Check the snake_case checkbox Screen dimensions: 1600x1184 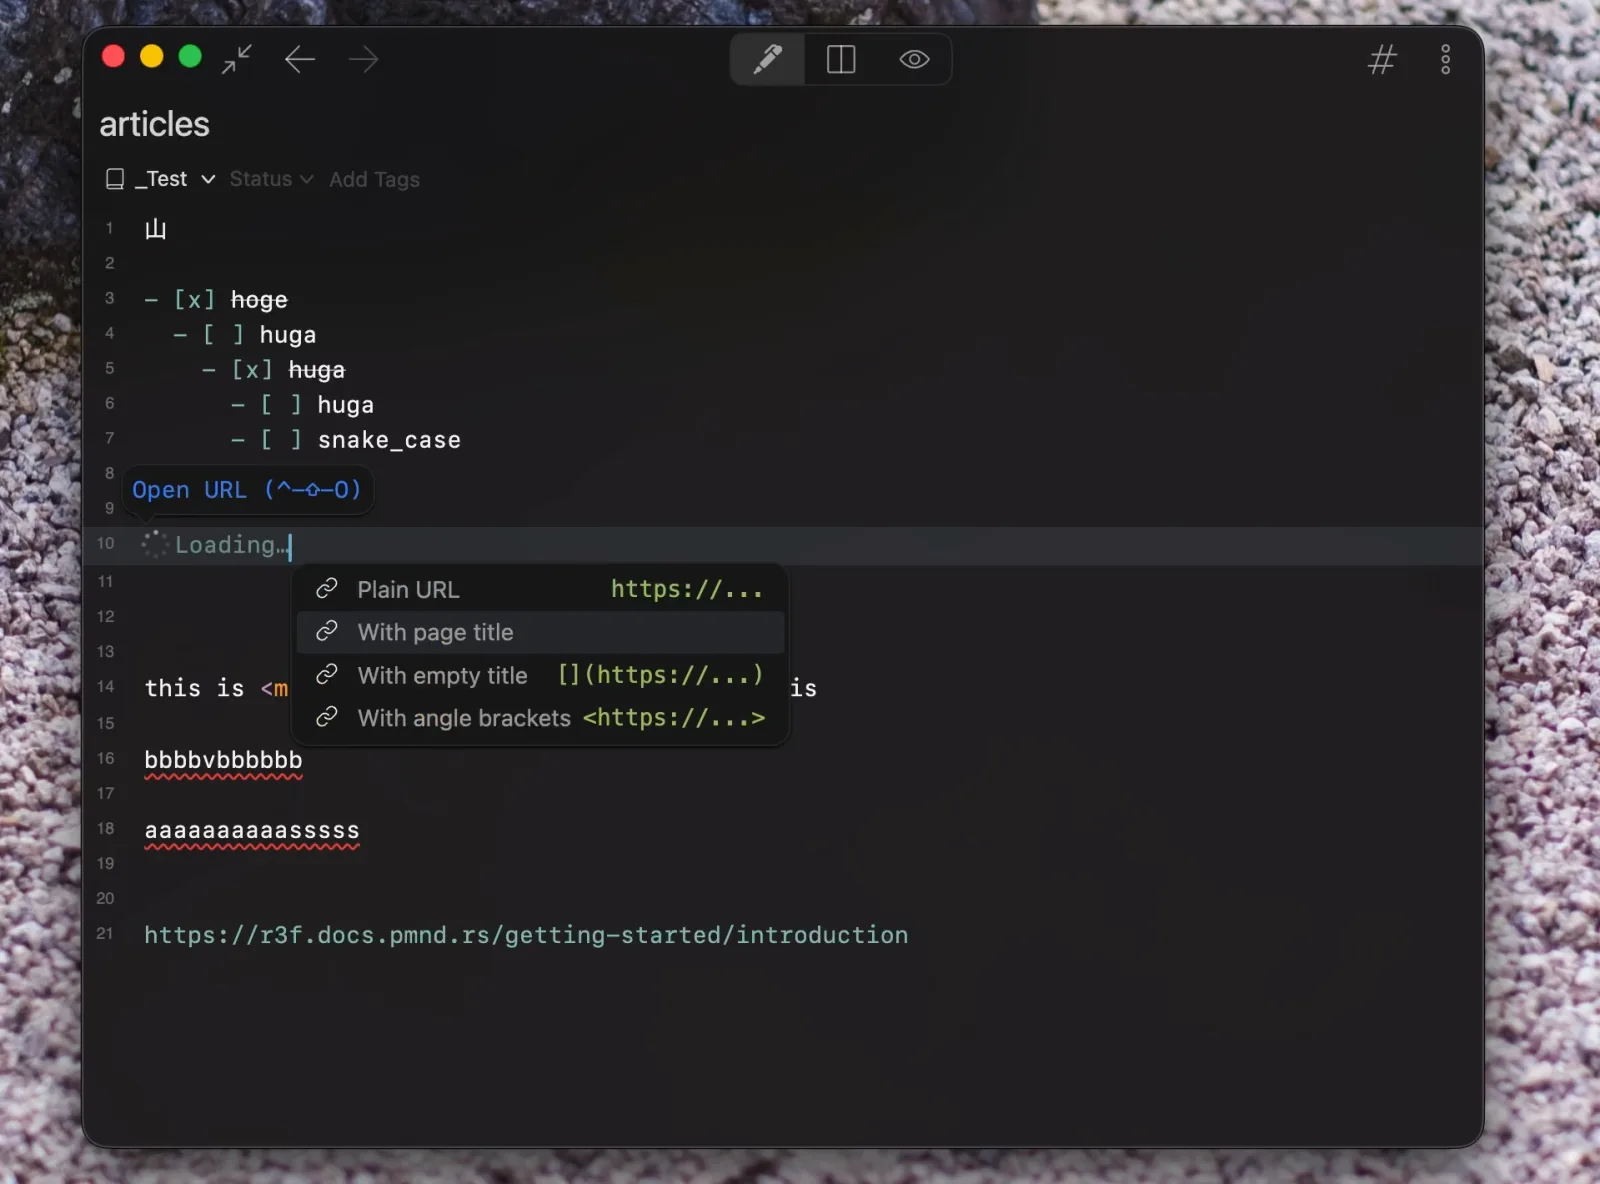pyautogui.click(x=281, y=440)
